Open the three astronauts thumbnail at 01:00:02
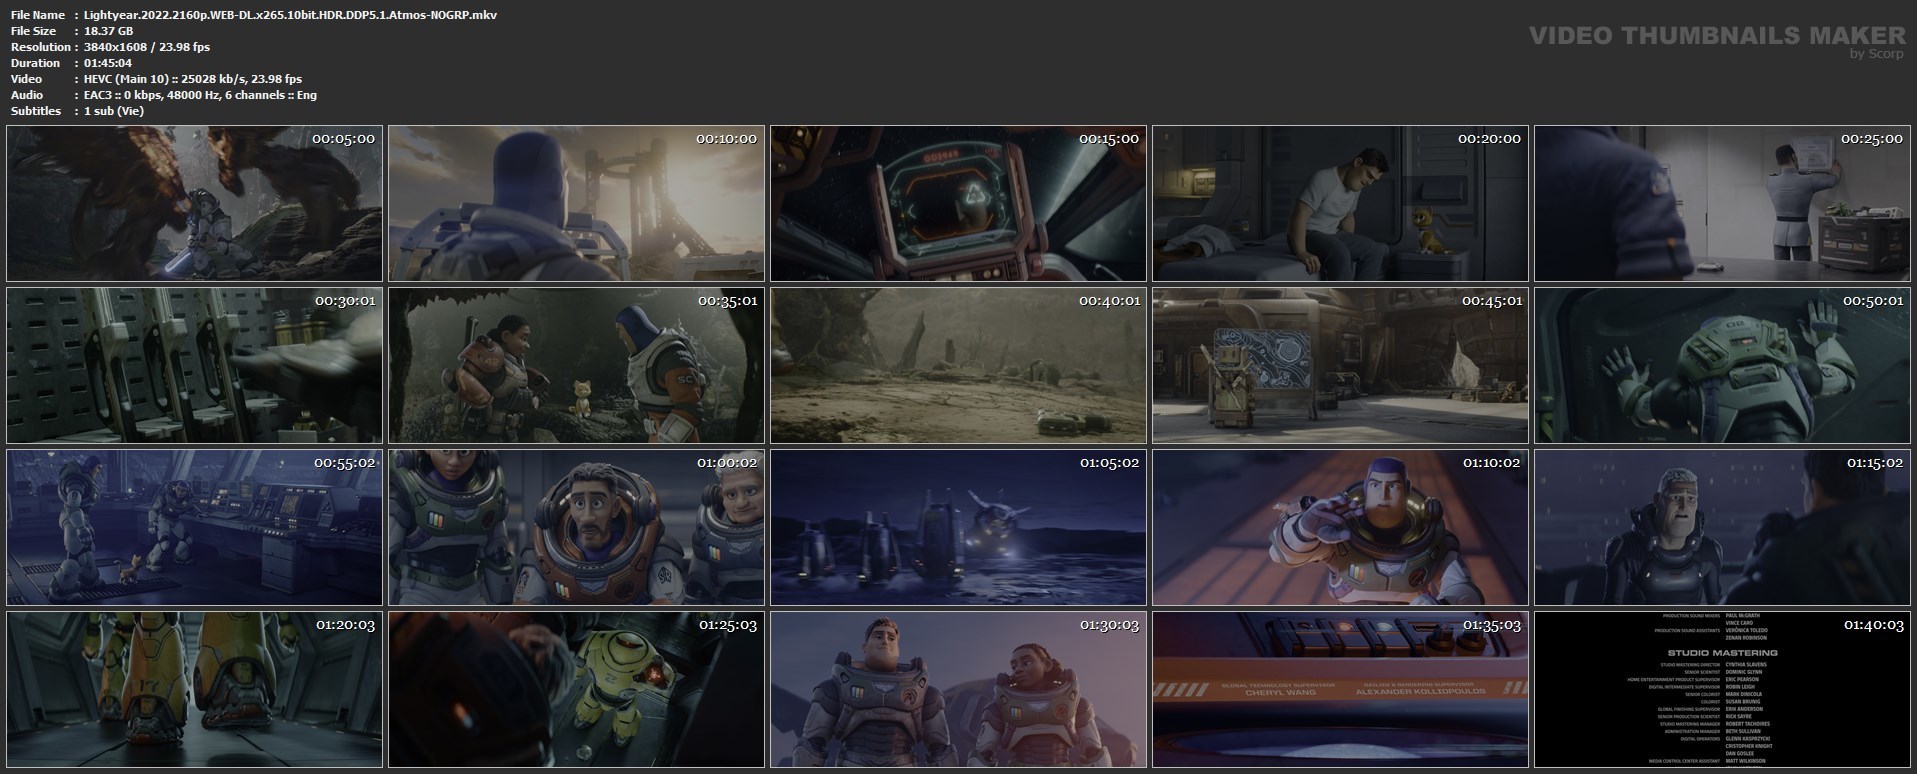This screenshot has width=1917, height=774. (576, 527)
